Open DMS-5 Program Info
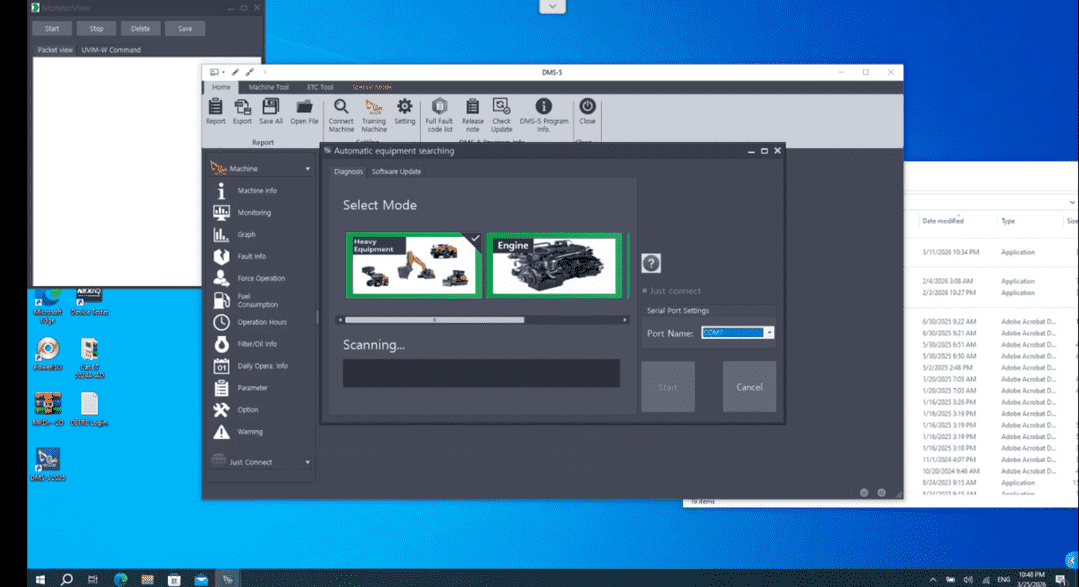Image resolution: width=1079 pixels, height=587 pixels. (543, 107)
